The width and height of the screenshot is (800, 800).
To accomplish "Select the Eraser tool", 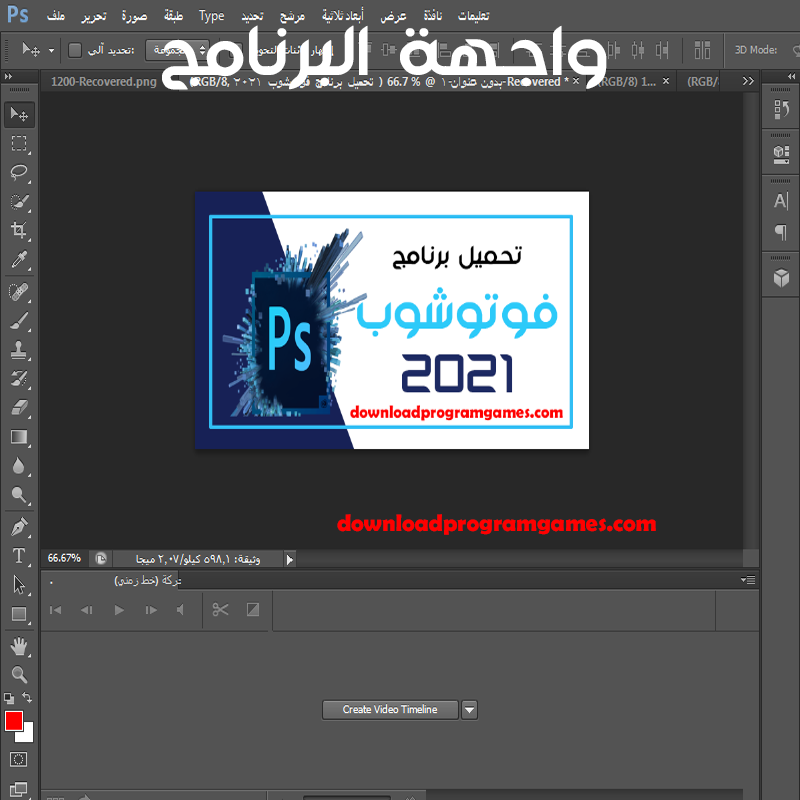I will point(19,408).
